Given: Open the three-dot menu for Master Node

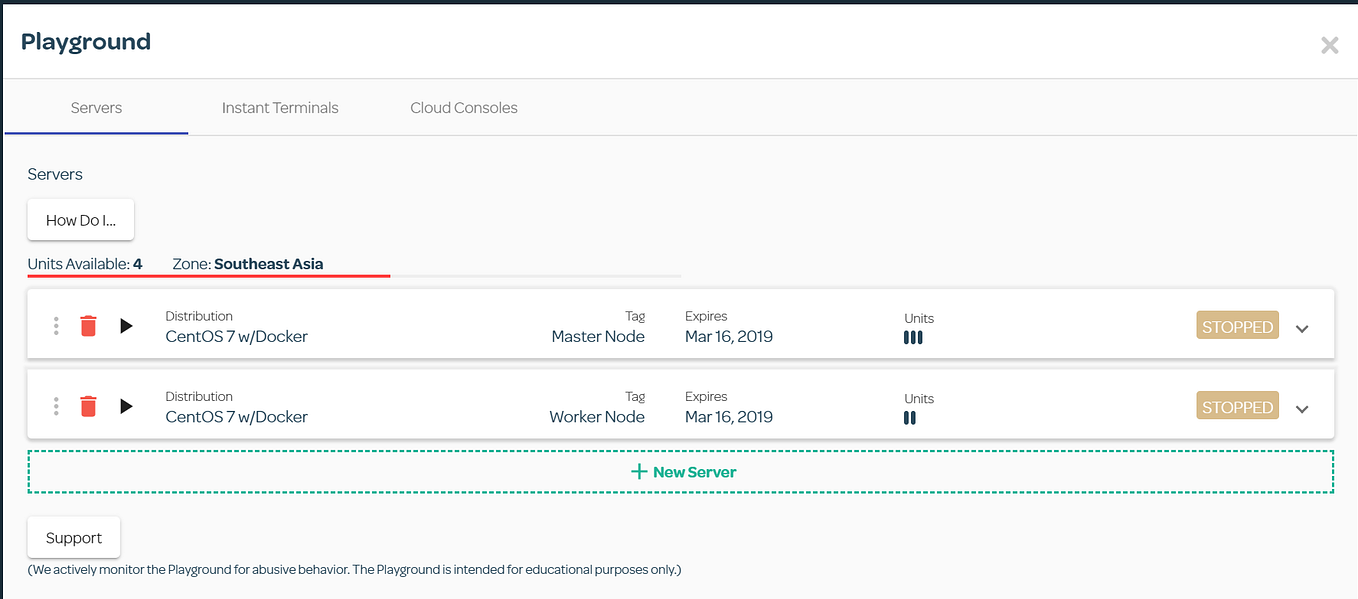Looking at the screenshot, I should coord(56,326).
